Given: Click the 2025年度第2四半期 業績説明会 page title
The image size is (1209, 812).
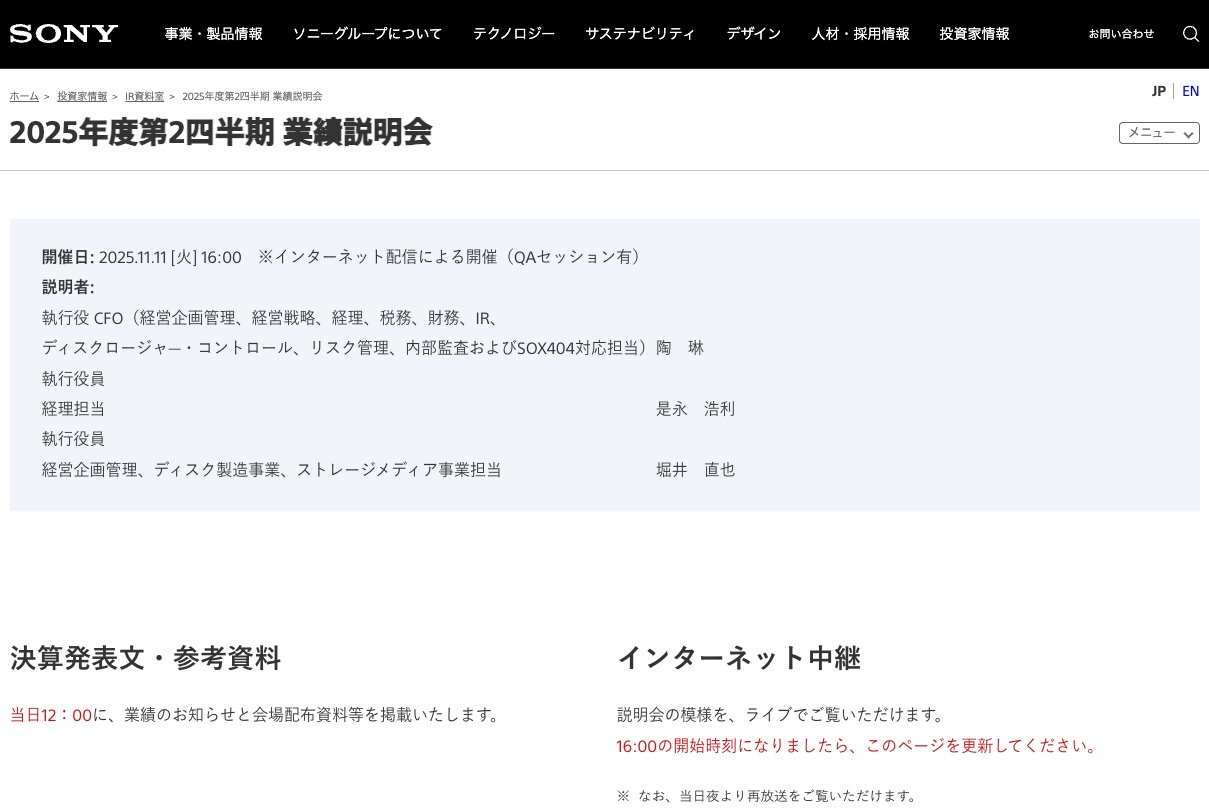Looking at the screenshot, I should [221, 132].
